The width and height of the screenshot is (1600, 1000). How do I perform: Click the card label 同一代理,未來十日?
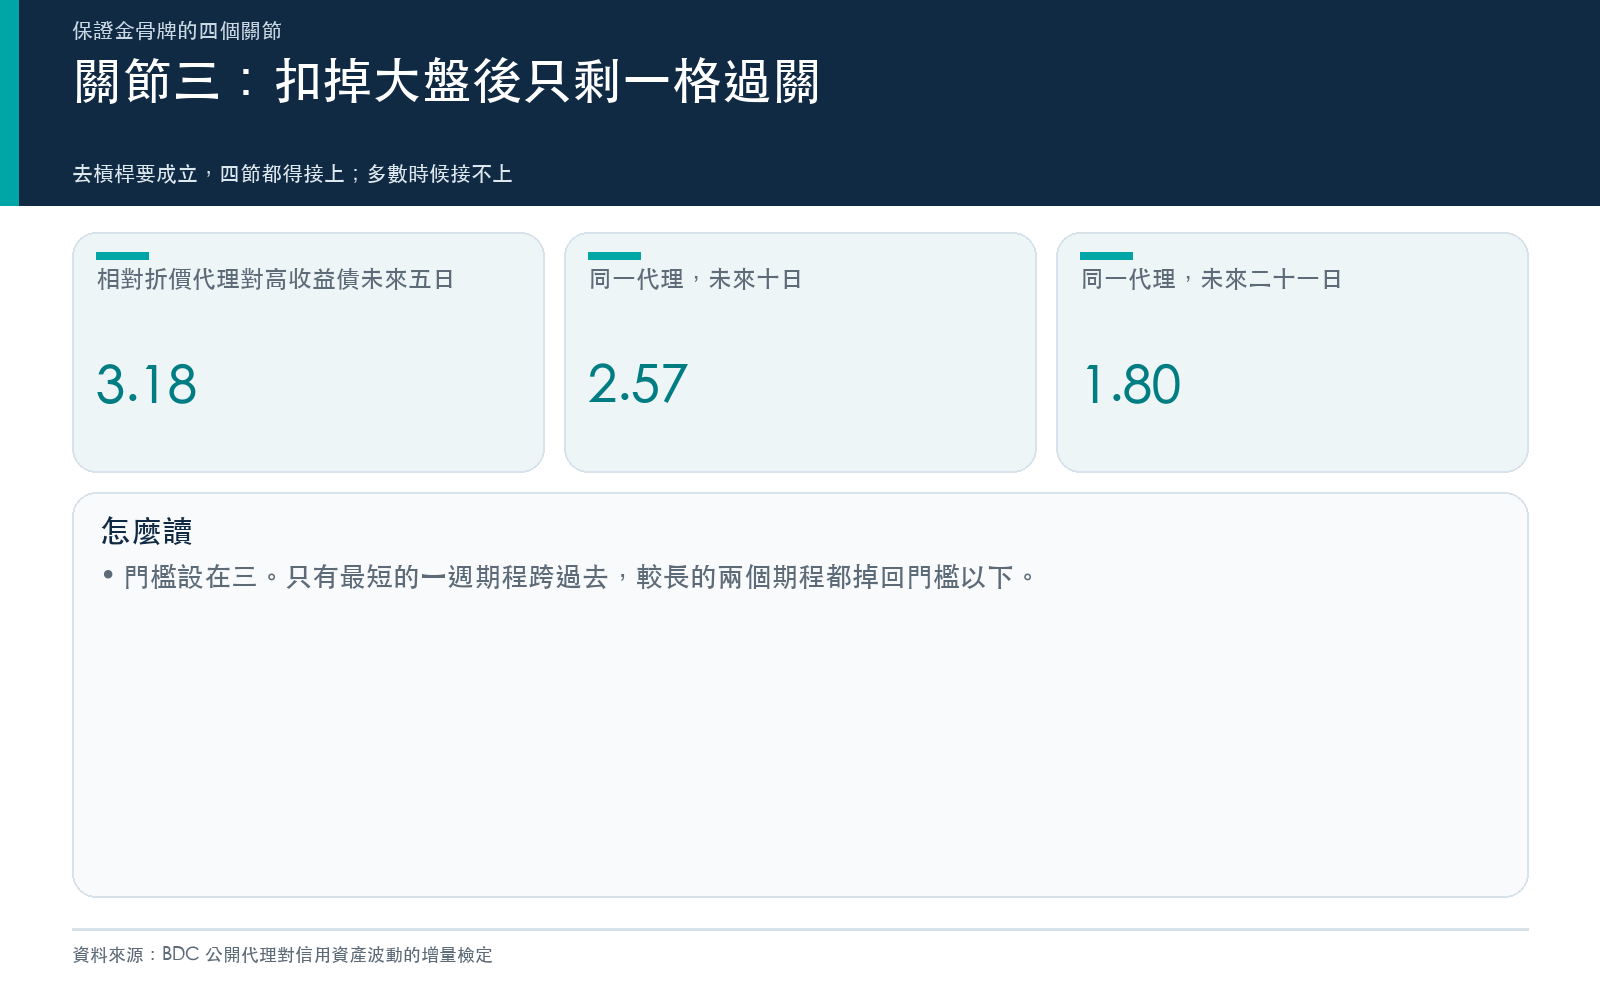pyautogui.click(x=695, y=279)
